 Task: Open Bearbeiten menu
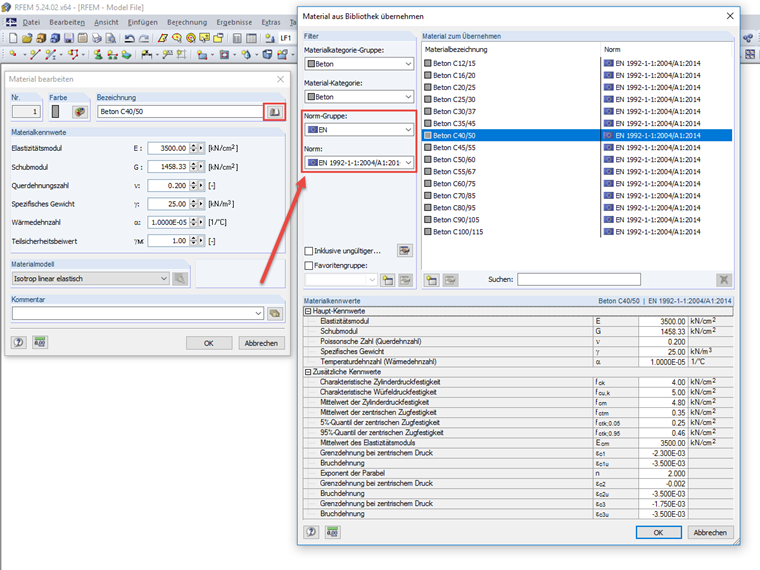67,22
